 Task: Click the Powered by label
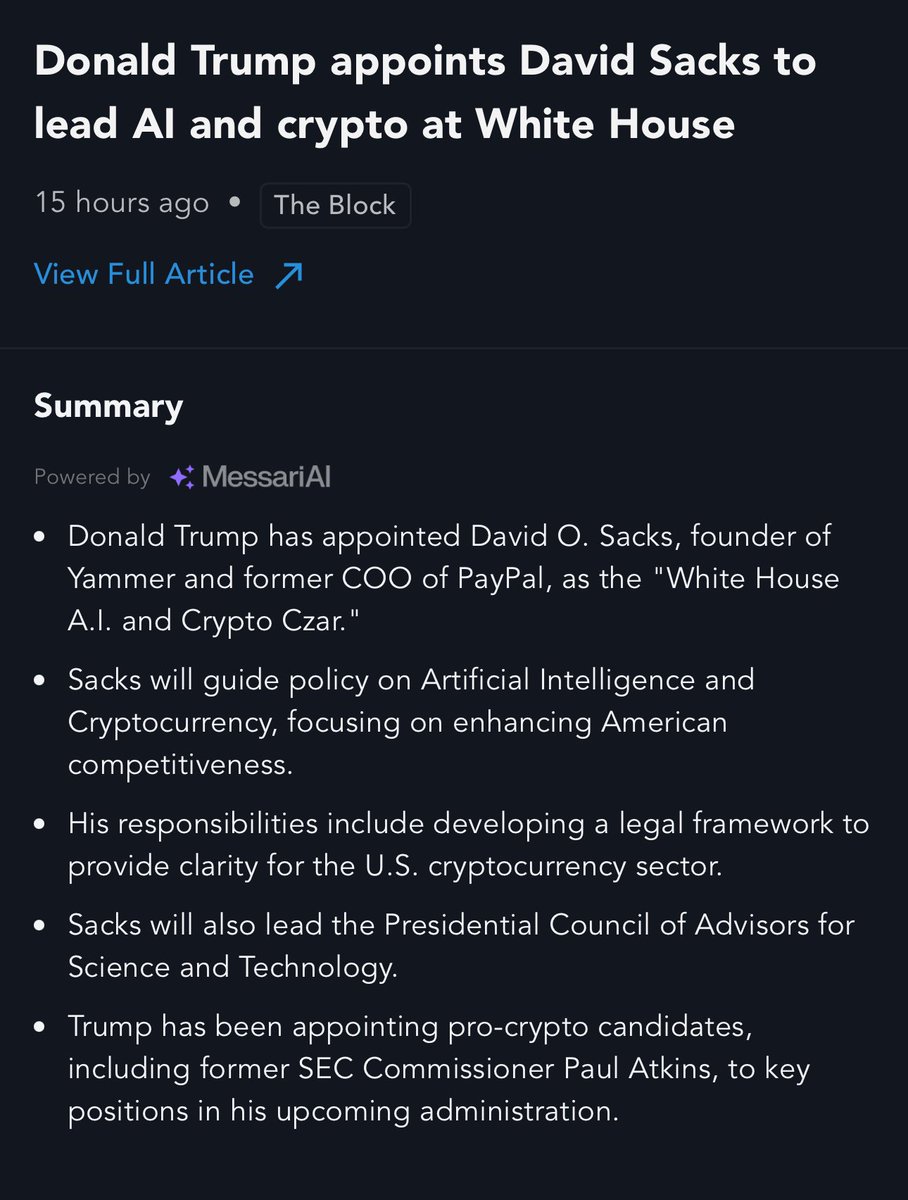(x=92, y=478)
